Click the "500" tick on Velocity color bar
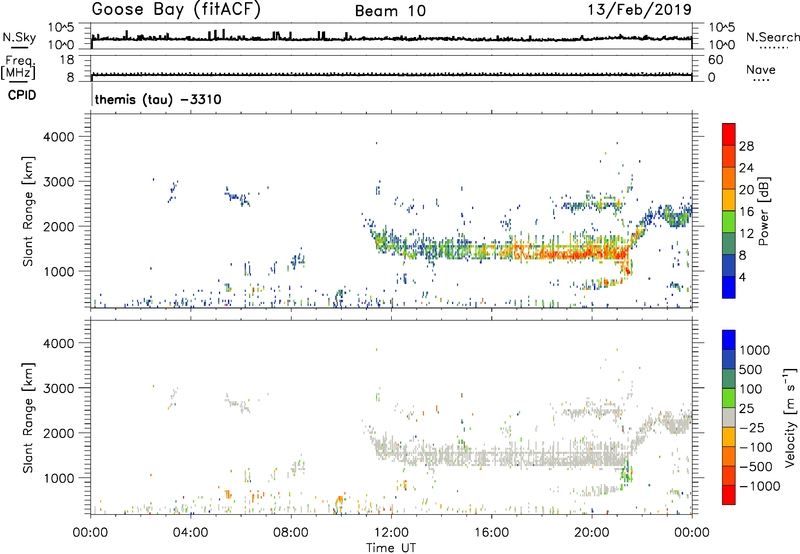This screenshot has width=800, height=554. [x=751, y=370]
